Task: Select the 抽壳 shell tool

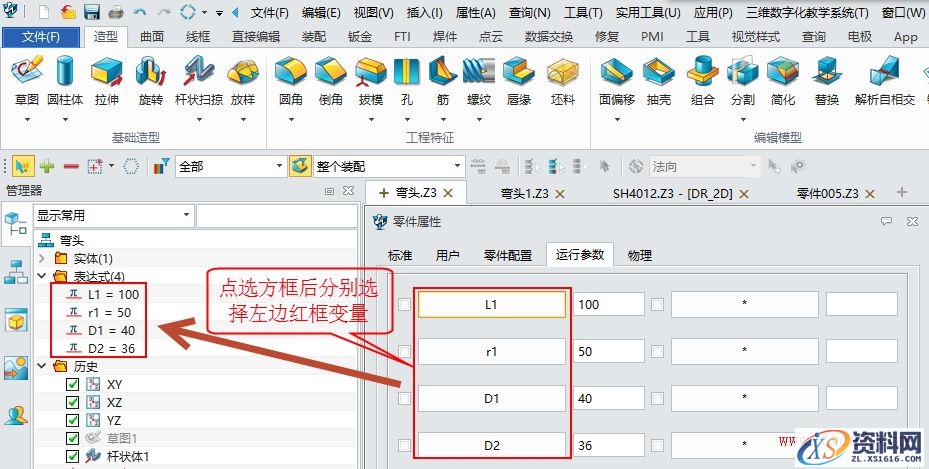Action: pos(659,81)
